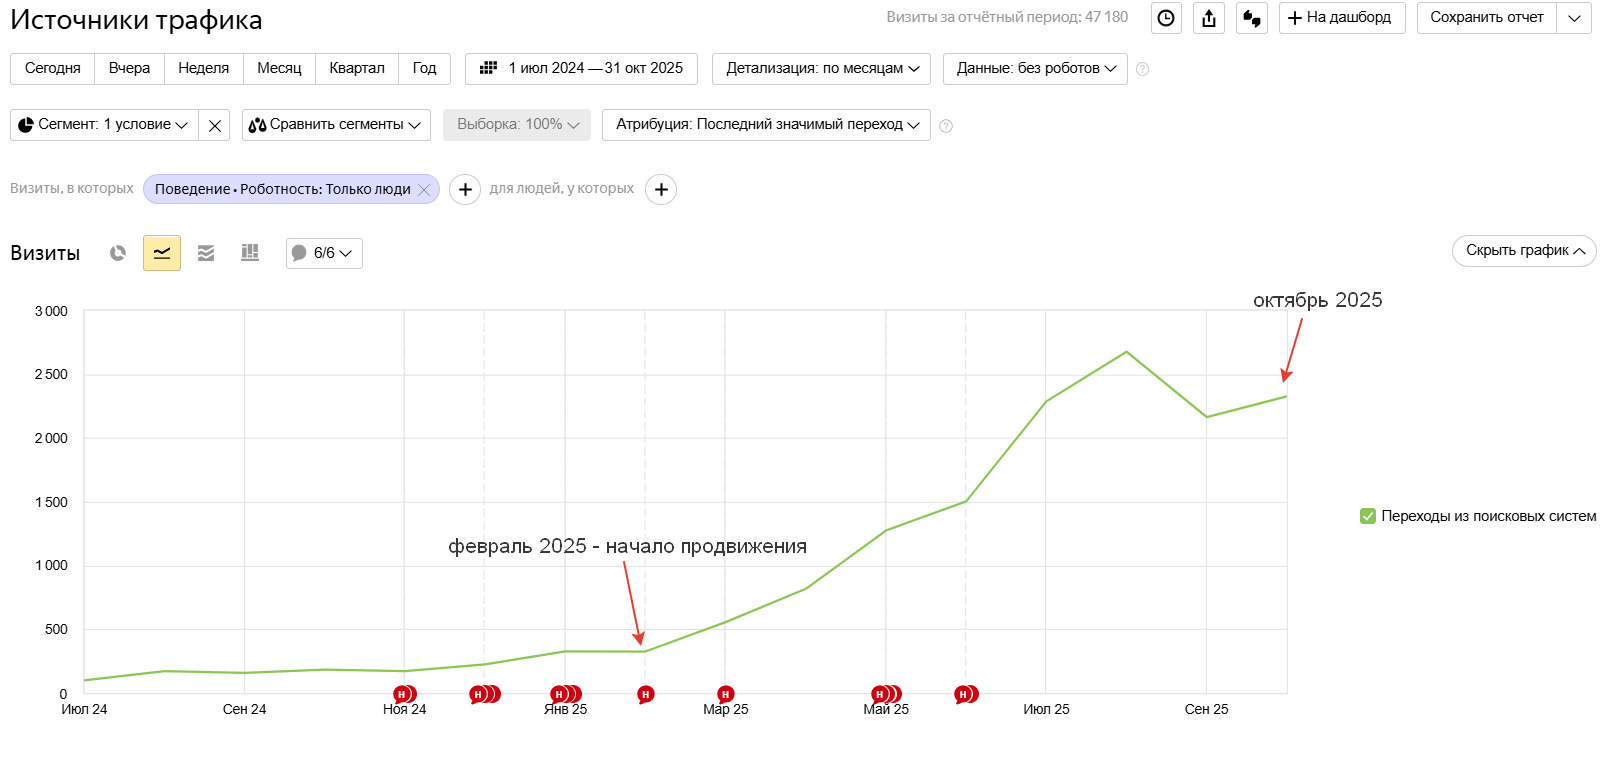
Task: Open the report history clock icon
Action: (1166, 18)
